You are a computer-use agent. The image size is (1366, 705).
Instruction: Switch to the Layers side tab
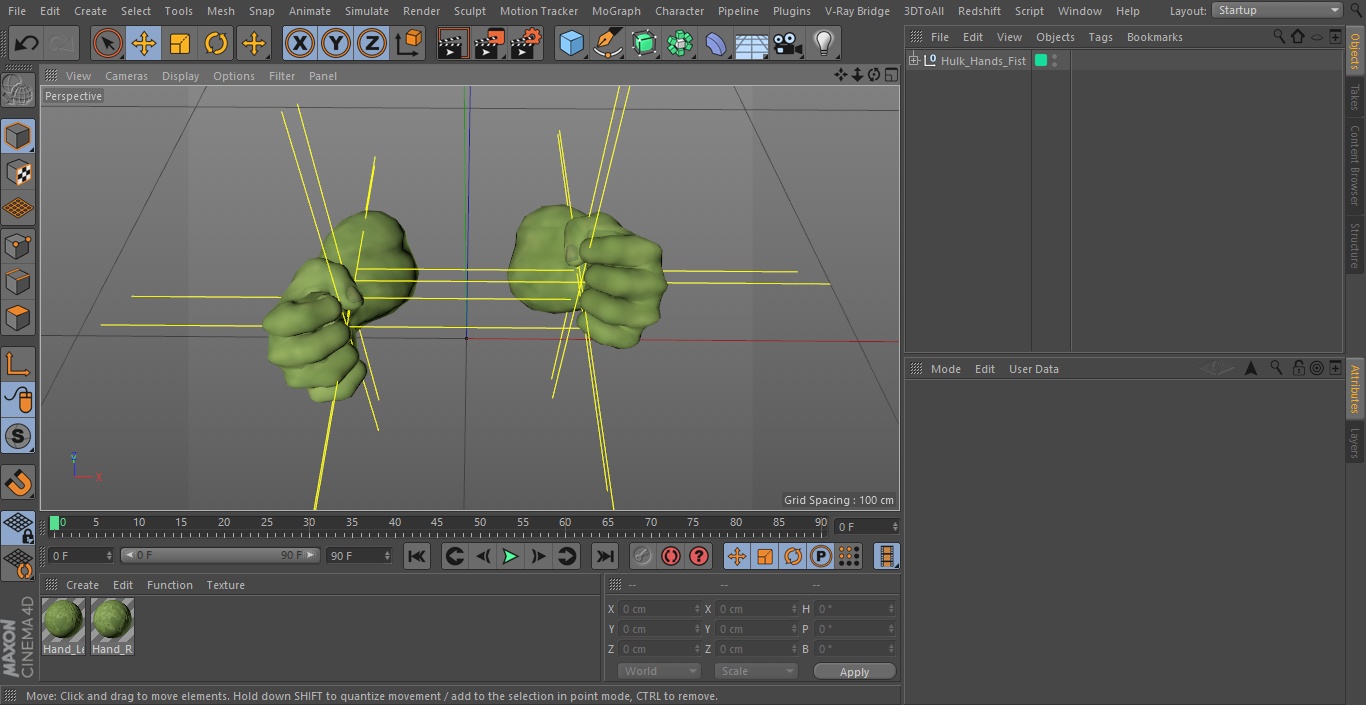(x=1355, y=442)
